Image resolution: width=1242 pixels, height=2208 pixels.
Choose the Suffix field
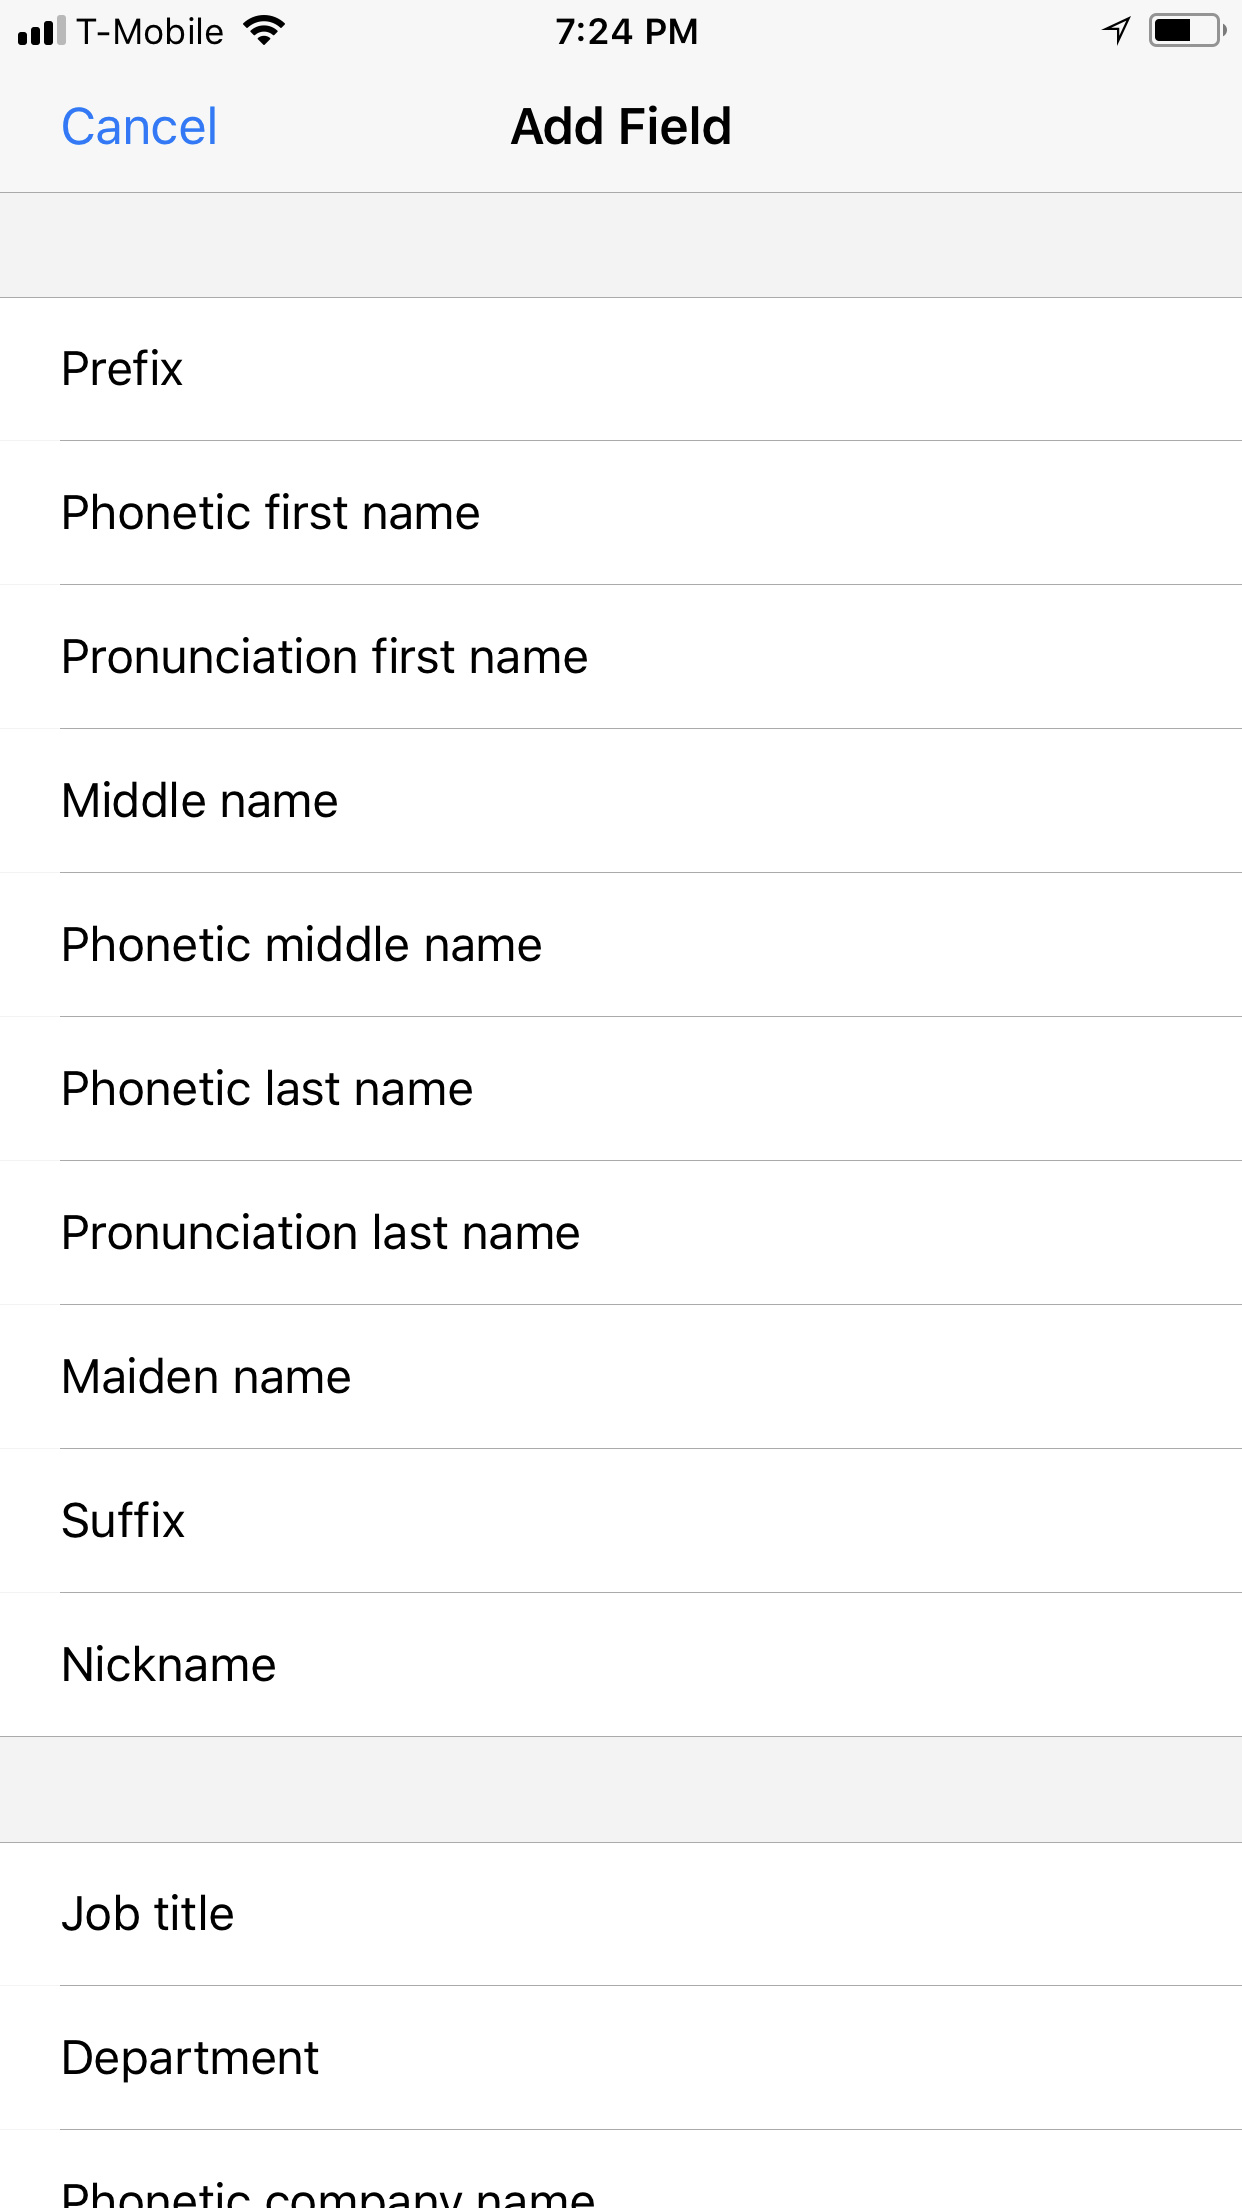pyautogui.click(x=621, y=1521)
